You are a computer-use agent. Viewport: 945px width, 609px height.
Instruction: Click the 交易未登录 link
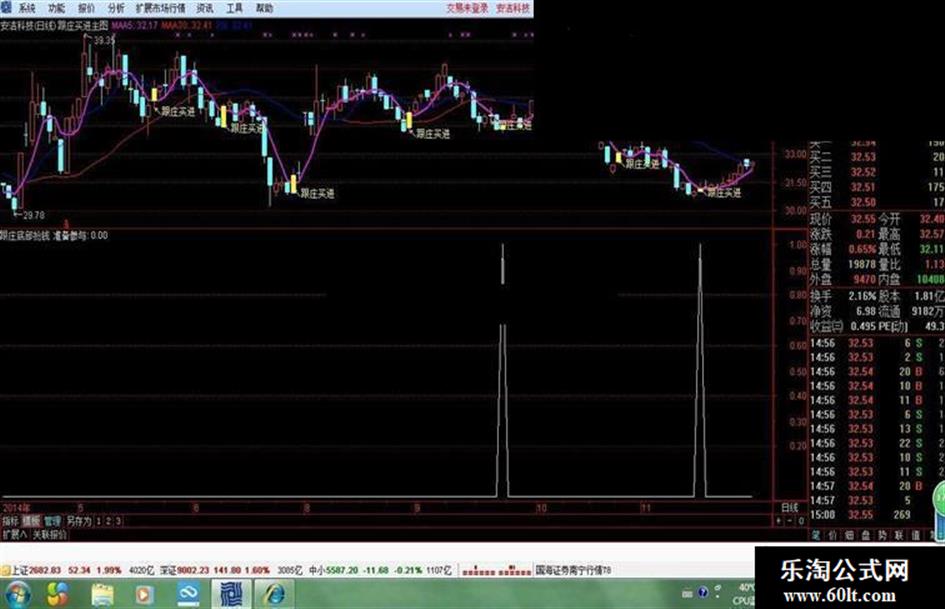pyautogui.click(x=468, y=8)
